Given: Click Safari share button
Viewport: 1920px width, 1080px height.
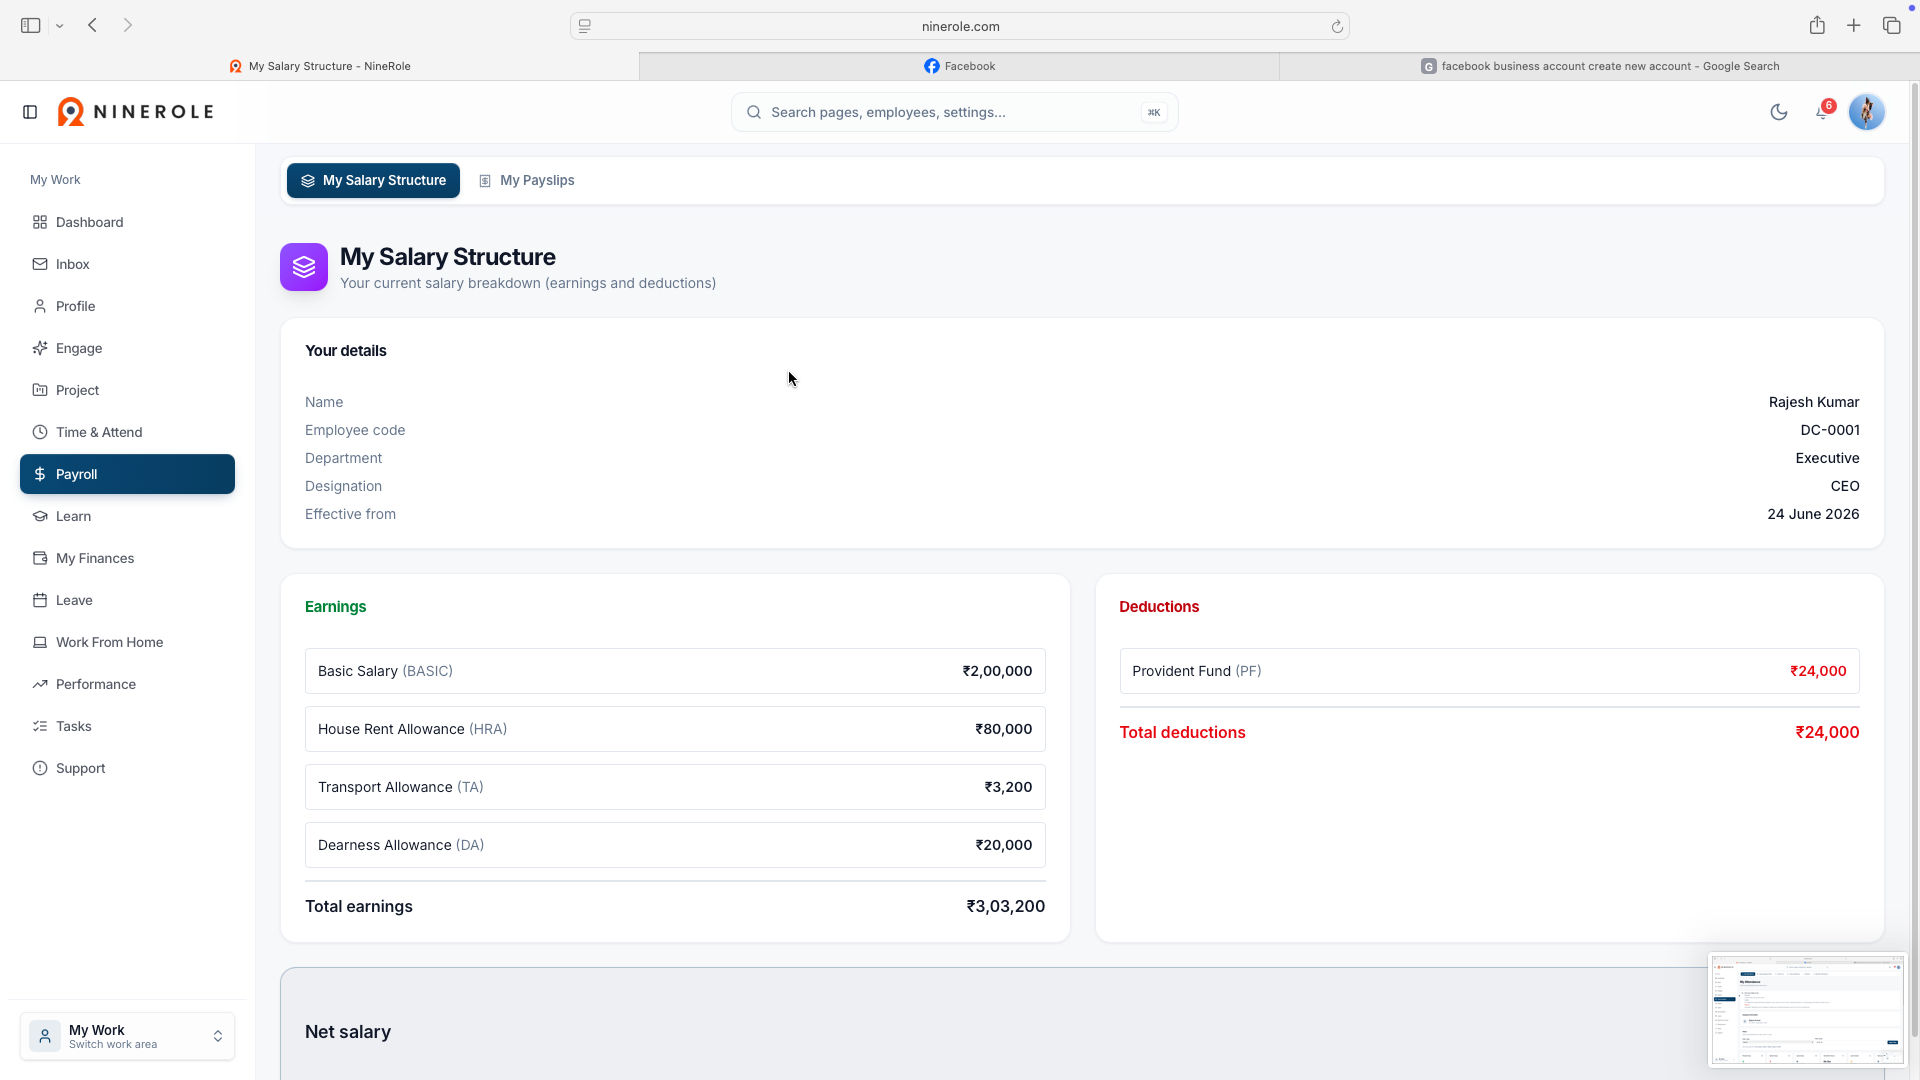Looking at the screenshot, I should coord(1817,26).
